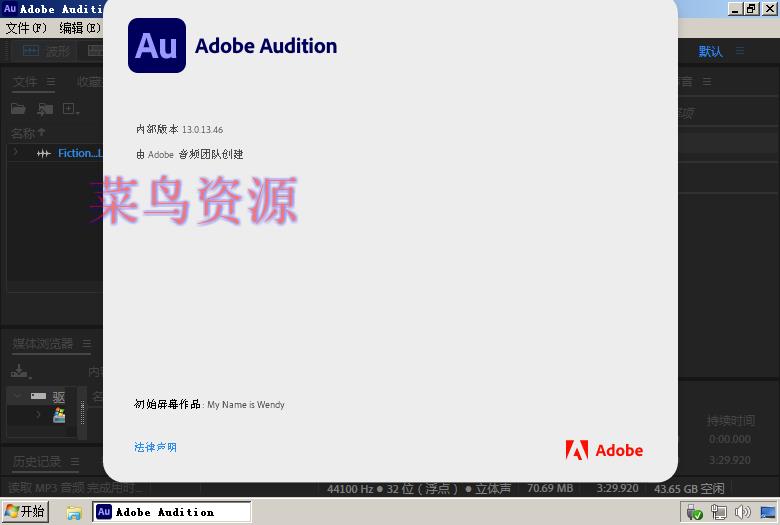This screenshot has width=780, height=525.
Task: Click the 70.69 MB status bar value
Action: [x=550, y=488]
